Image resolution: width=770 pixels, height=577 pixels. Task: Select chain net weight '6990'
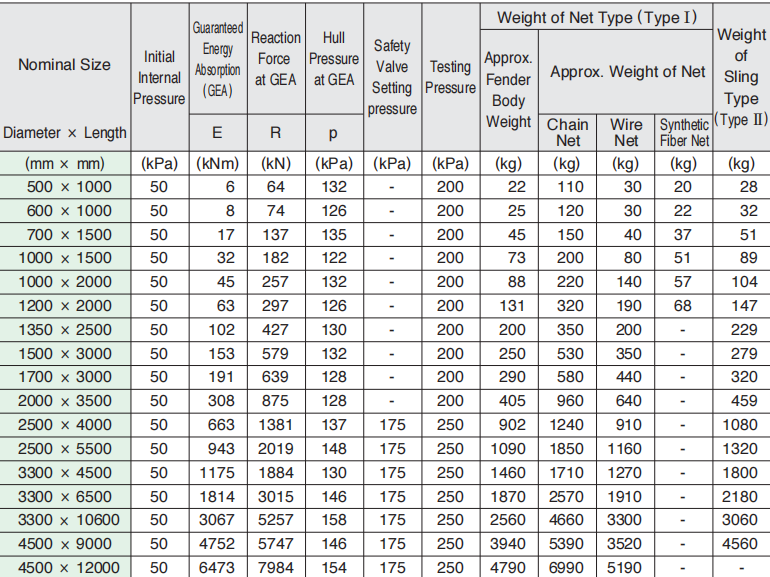(566, 568)
